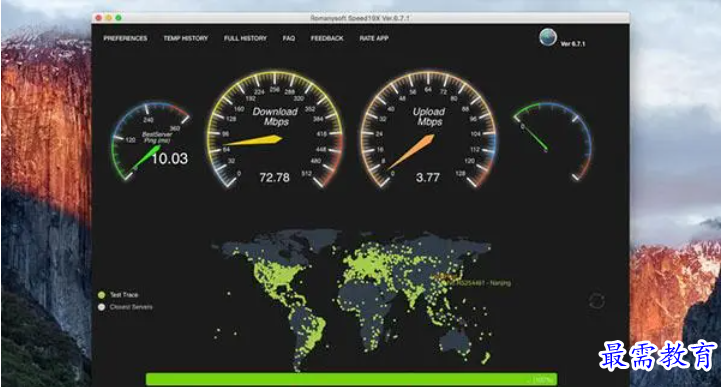
Task: Open FULL HISTORY
Action: click(245, 38)
